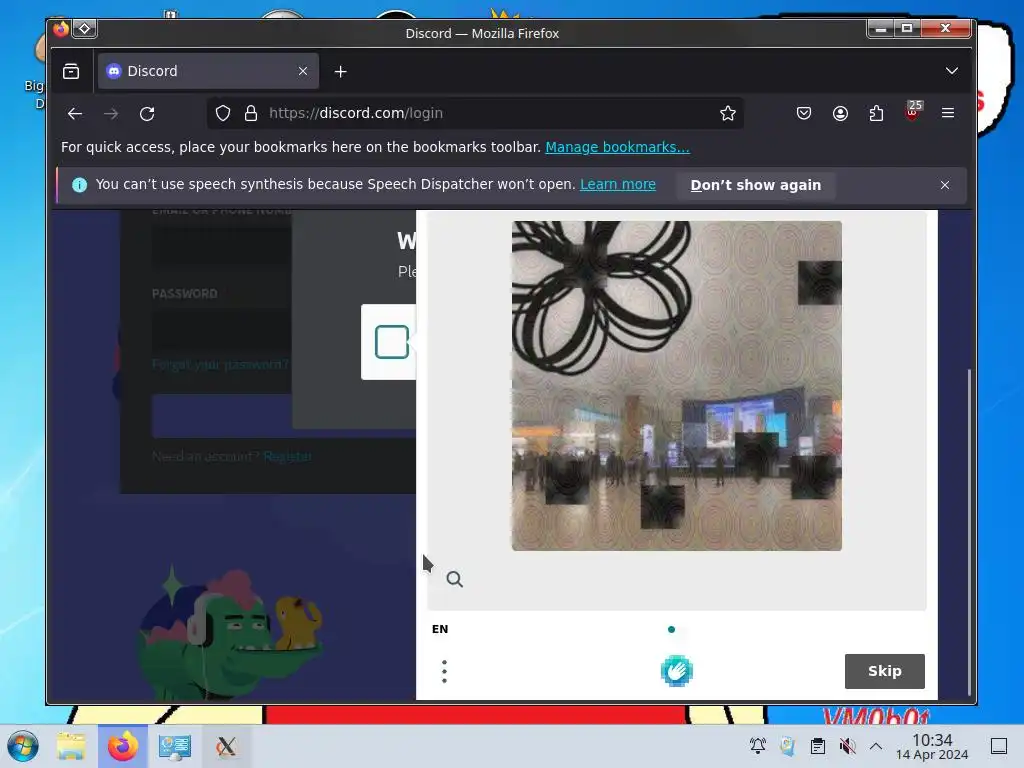1024x768 pixels.
Task: Open the extensions puzzle icon
Action: tap(876, 114)
